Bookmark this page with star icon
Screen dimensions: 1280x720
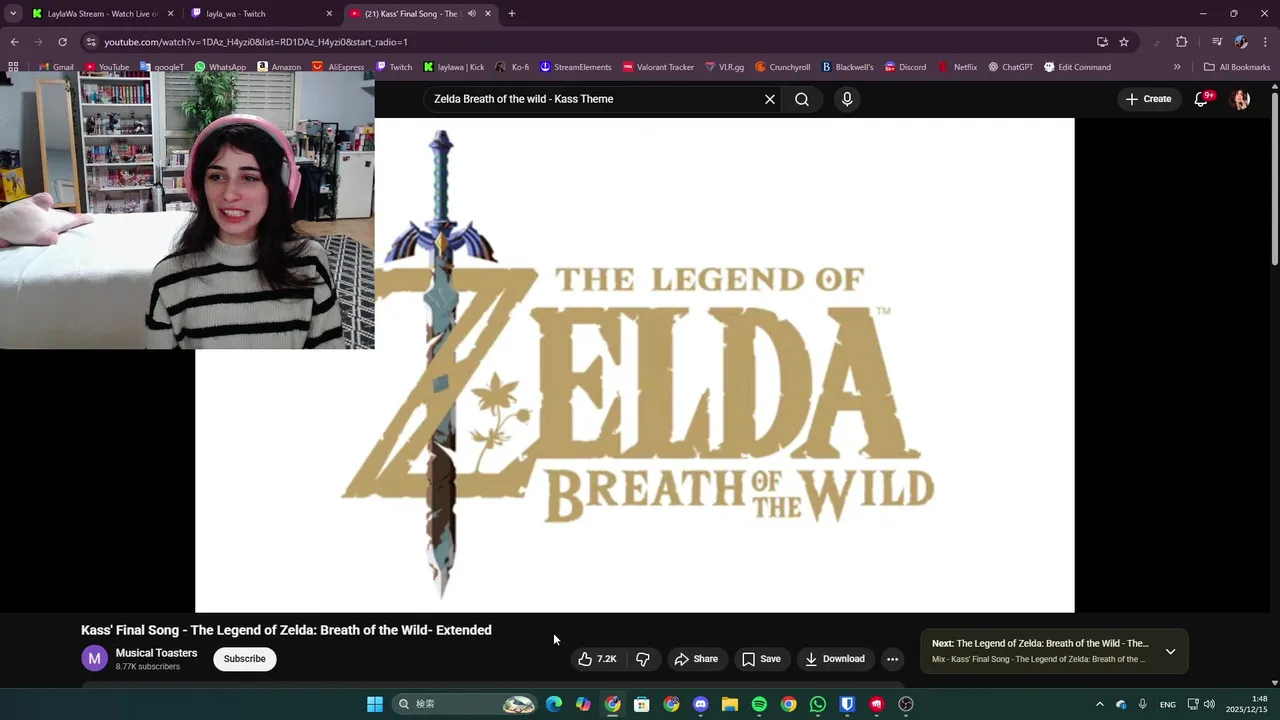point(1124,42)
